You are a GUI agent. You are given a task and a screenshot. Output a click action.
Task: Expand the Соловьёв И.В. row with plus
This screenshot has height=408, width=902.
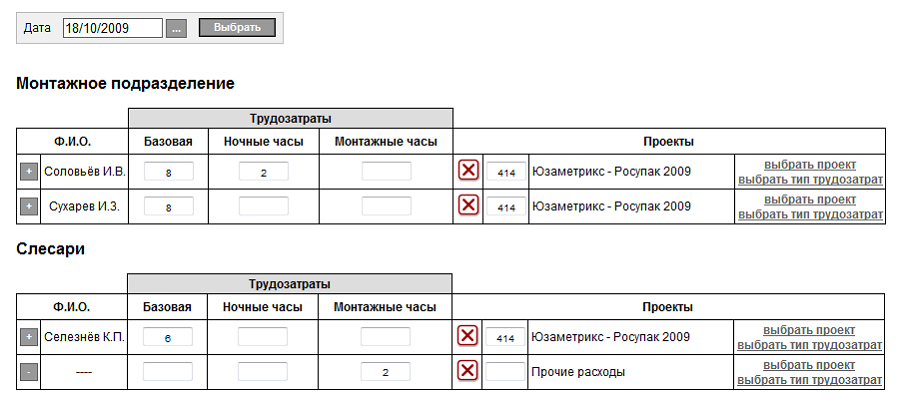click(28, 172)
